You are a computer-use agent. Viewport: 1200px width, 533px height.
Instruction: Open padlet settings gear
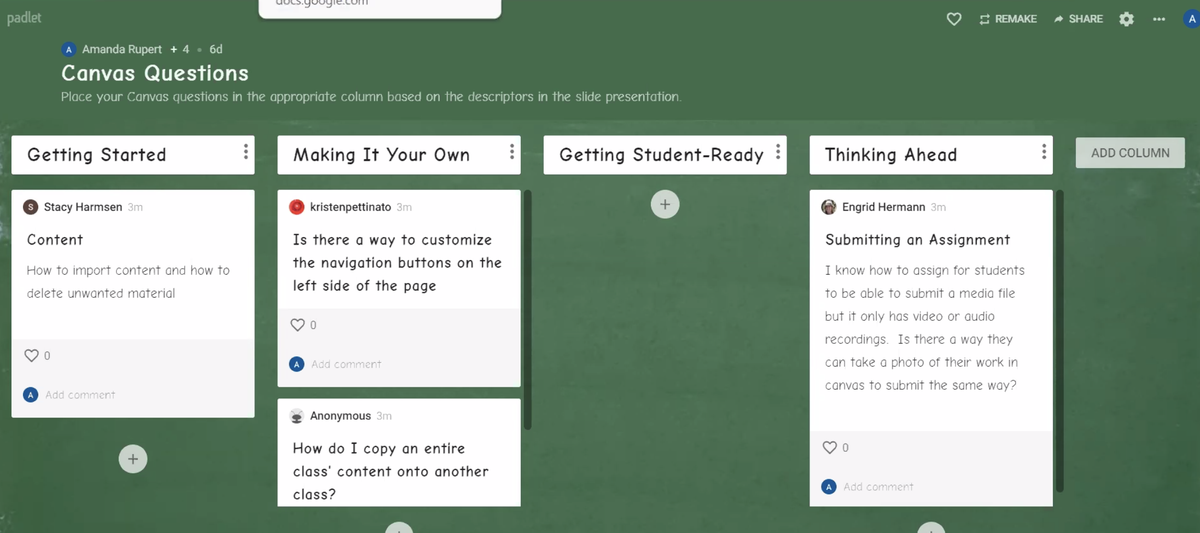pos(1126,19)
